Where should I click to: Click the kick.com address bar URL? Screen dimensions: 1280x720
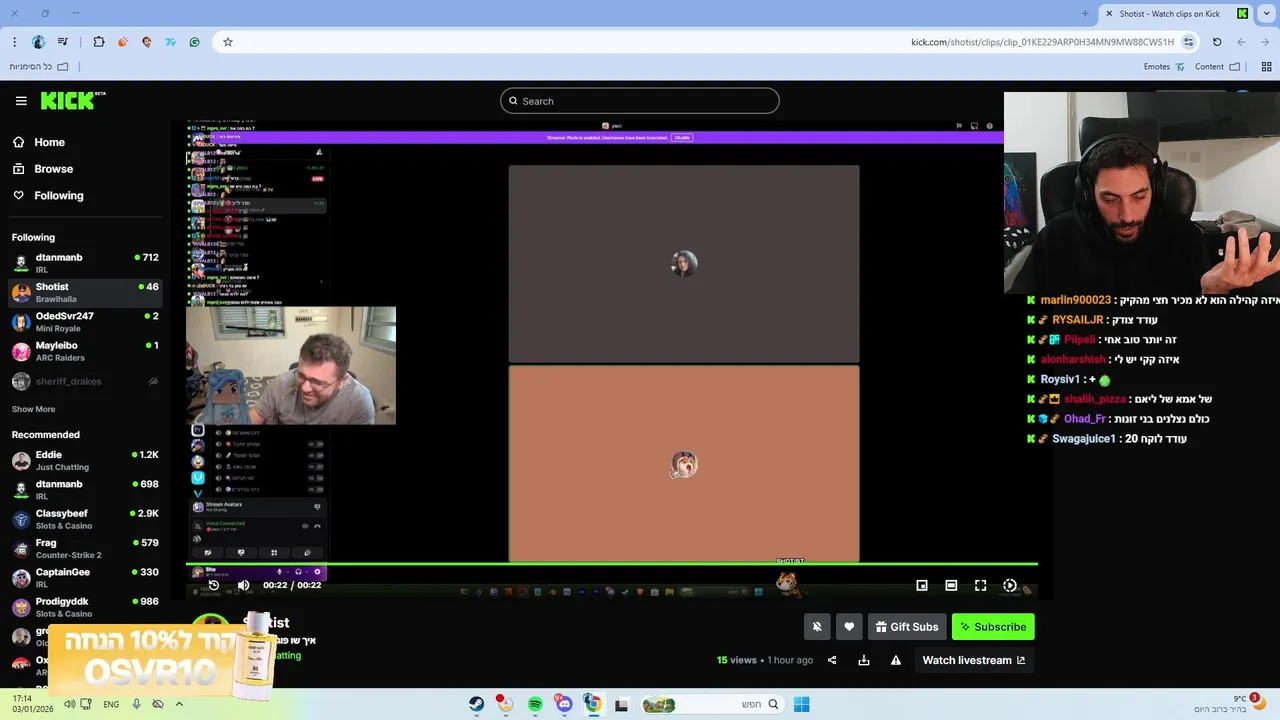click(1042, 42)
